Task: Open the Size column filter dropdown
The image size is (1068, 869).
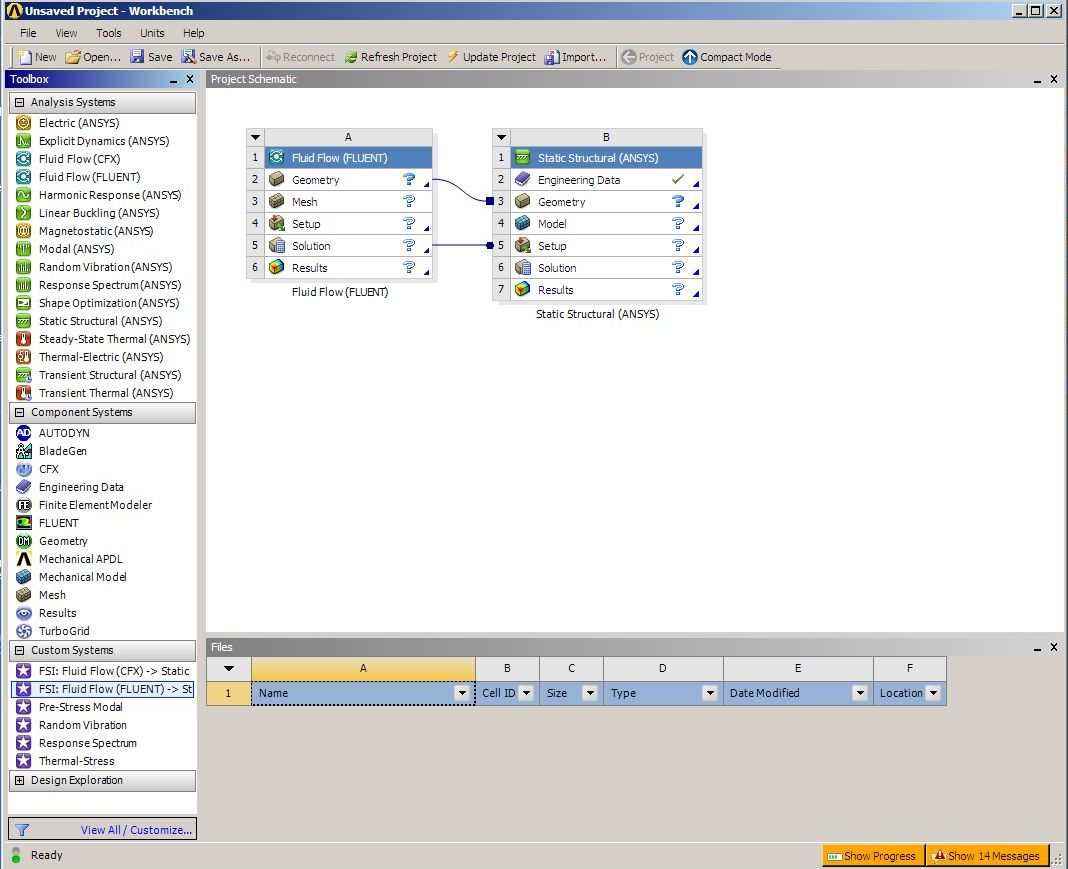Action: point(590,693)
